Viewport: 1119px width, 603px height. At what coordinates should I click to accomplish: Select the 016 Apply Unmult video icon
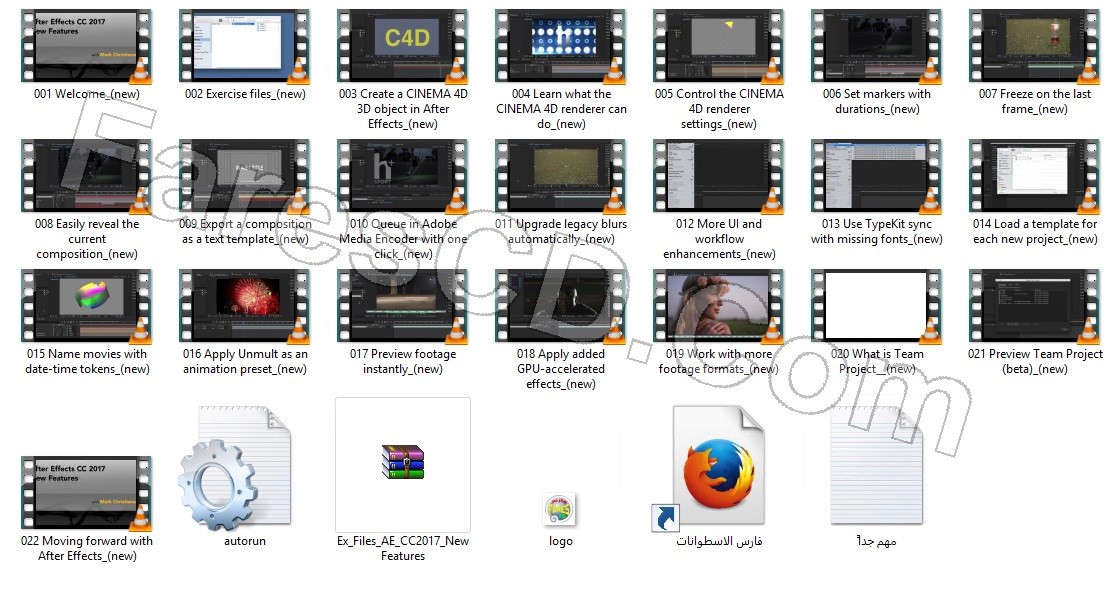[245, 306]
